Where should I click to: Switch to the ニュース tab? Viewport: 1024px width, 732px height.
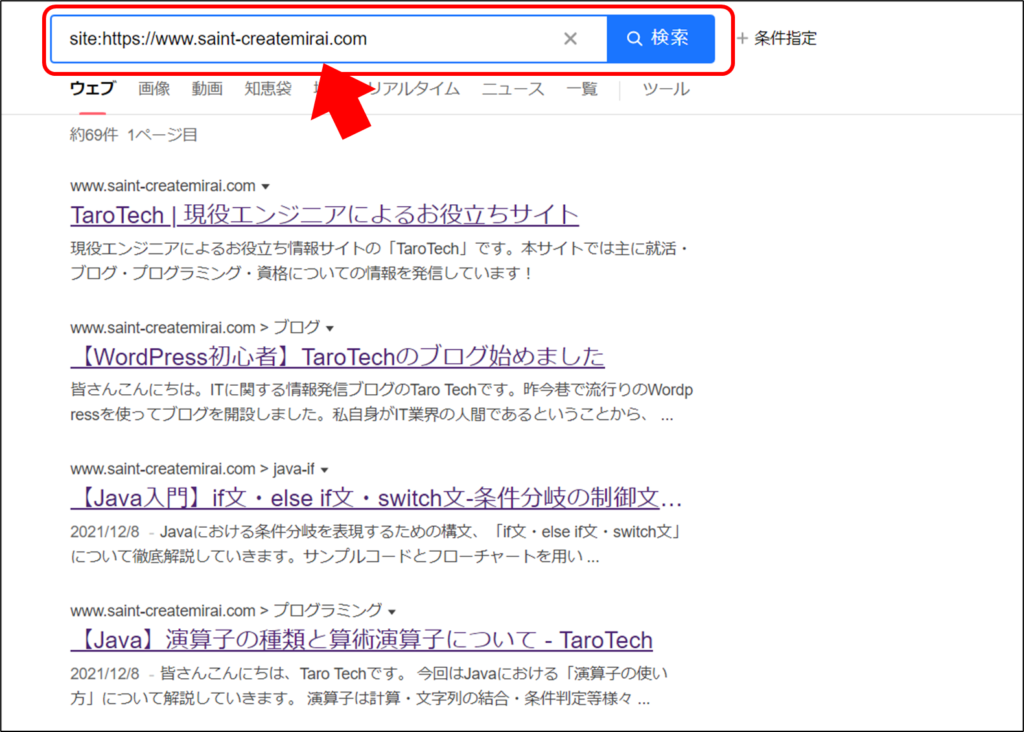coord(513,88)
